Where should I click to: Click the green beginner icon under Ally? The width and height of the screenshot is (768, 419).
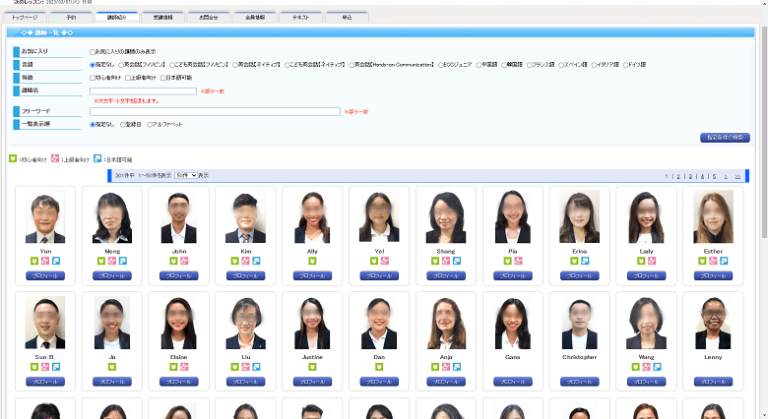[x=312, y=261]
